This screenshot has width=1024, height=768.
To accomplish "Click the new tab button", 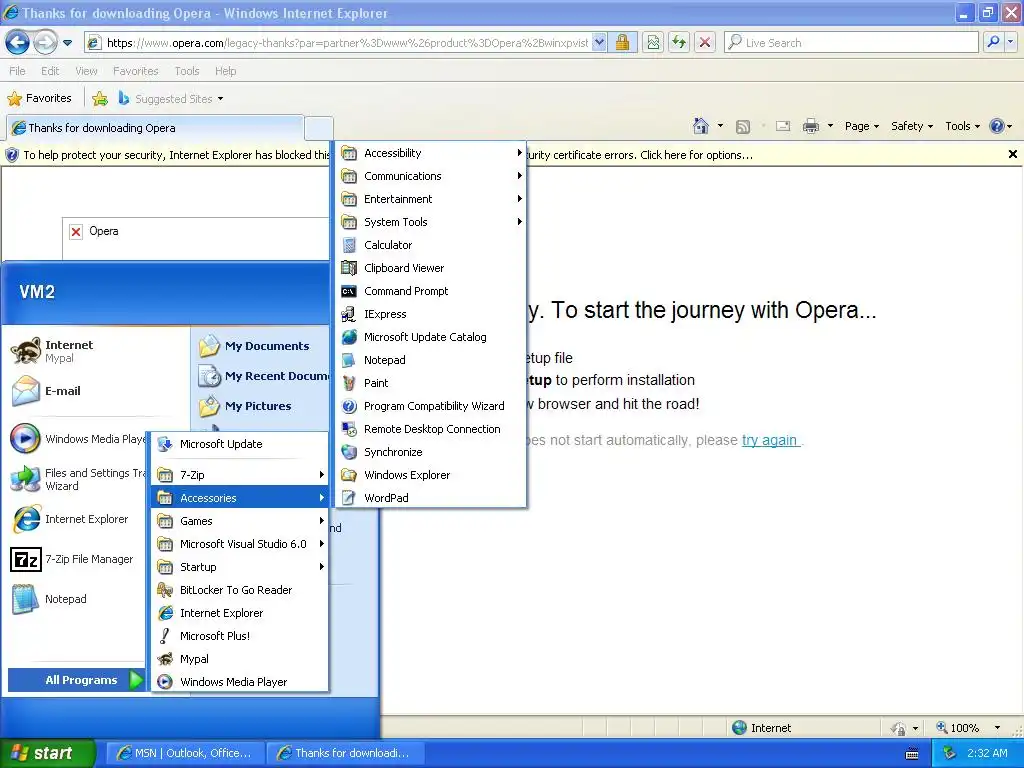I will pyautogui.click(x=319, y=128).
